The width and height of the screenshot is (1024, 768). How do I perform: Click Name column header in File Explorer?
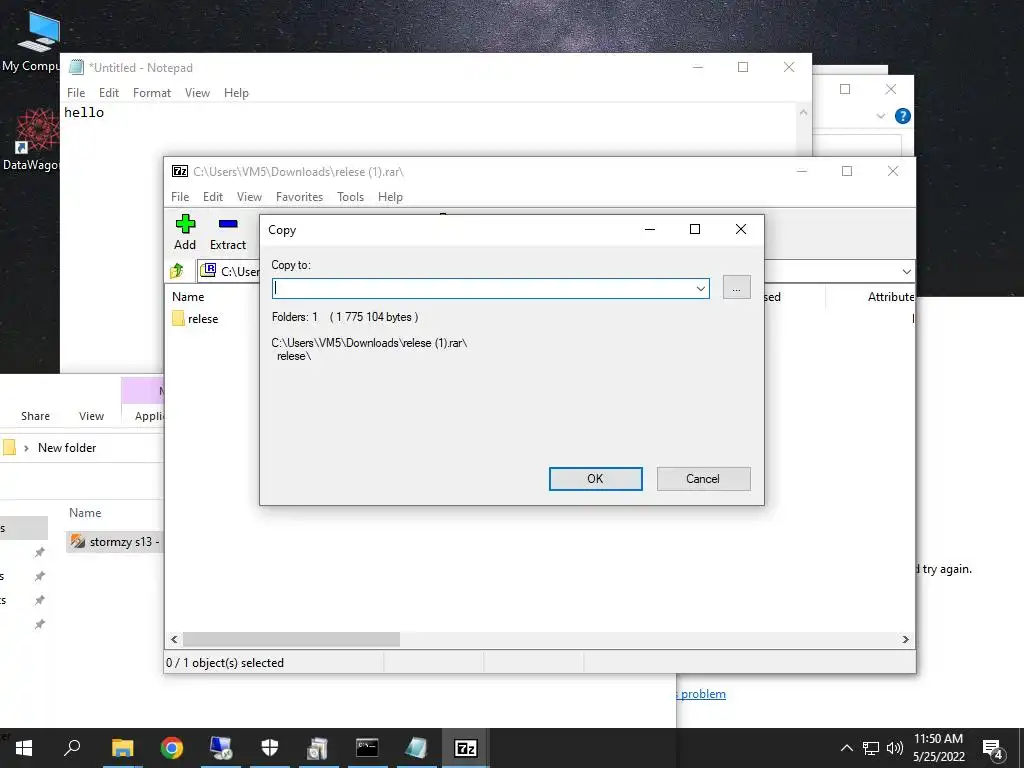(x=85, y=513)
